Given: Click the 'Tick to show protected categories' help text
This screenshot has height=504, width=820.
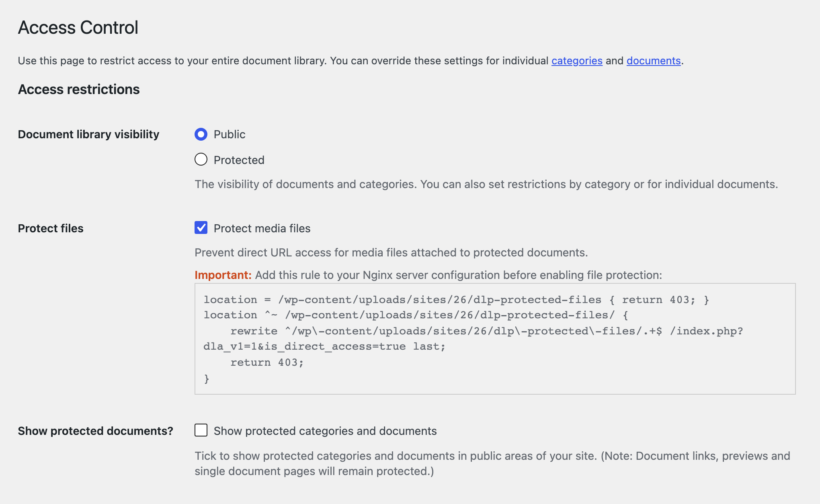Looking at the screenshot, I should [492, 464].
